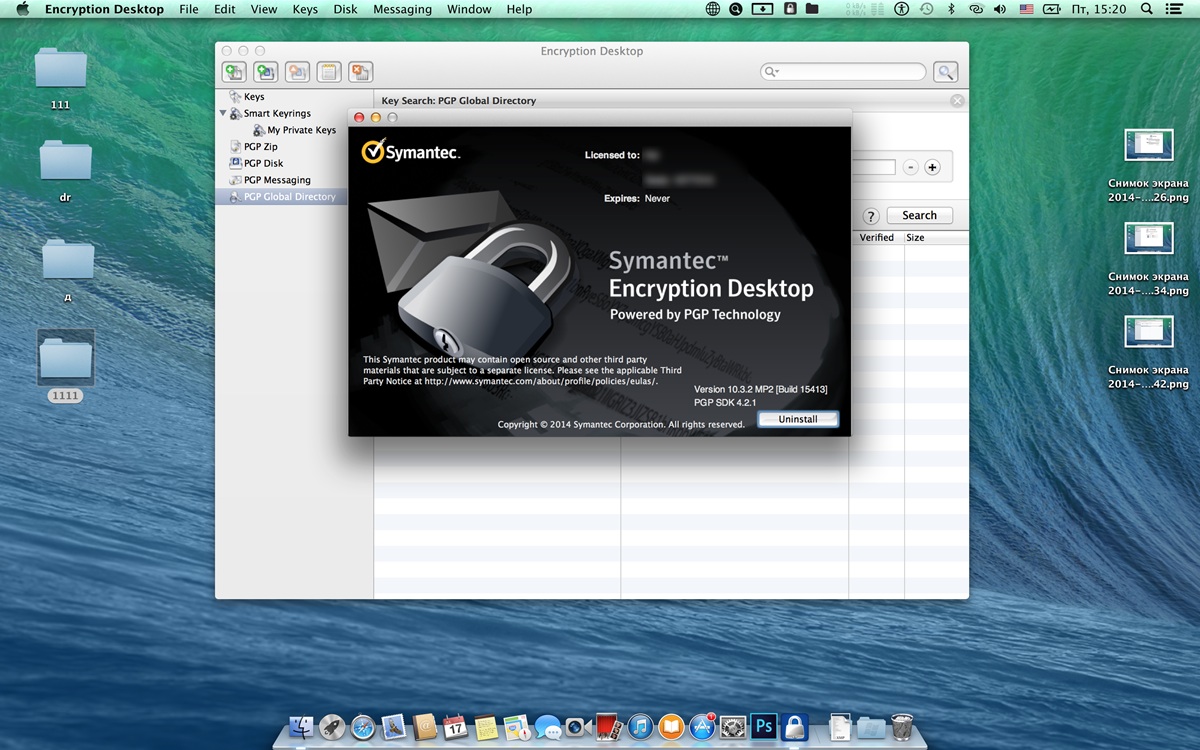
Task: Open the Keys menu
Action: [x=305, y=9]
